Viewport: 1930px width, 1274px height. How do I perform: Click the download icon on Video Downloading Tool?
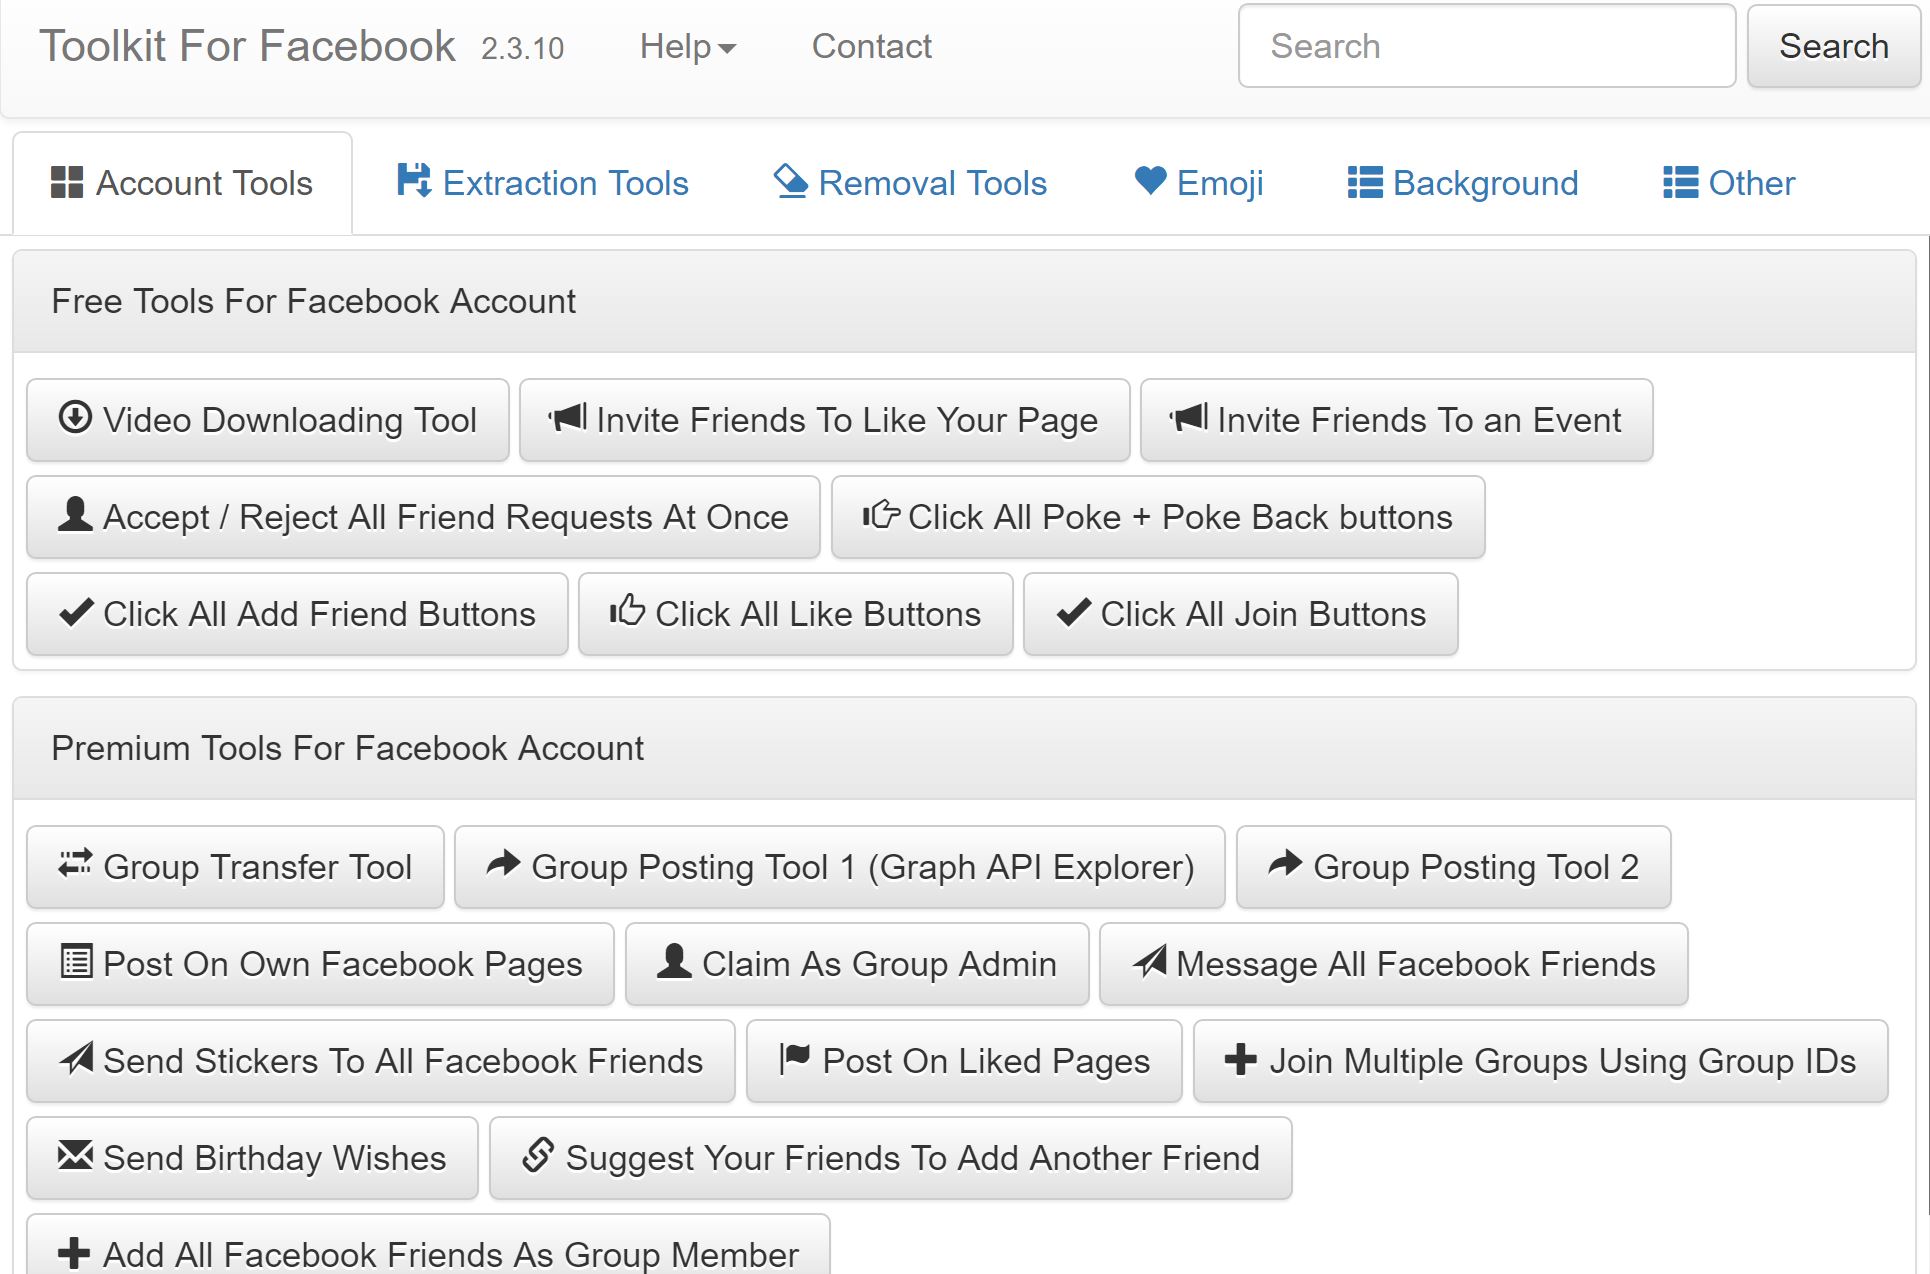coord(75,418)
